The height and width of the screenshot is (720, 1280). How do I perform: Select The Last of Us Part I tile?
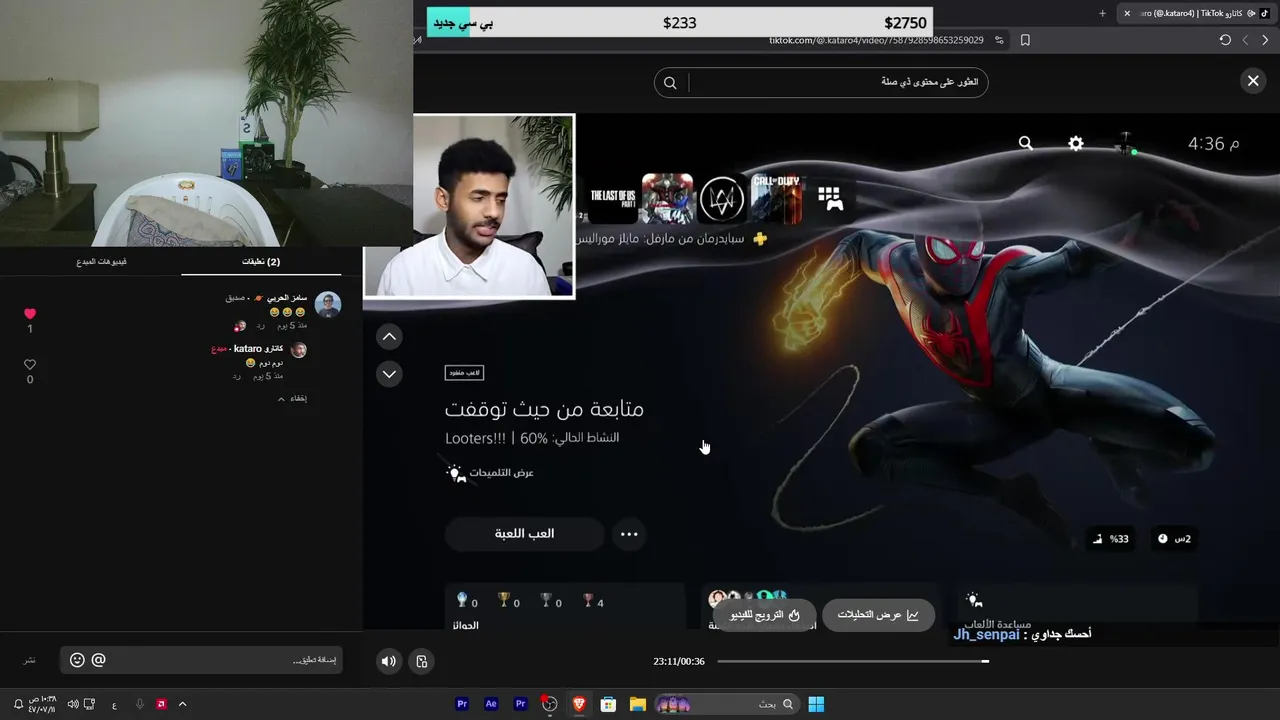coord(612,197)
